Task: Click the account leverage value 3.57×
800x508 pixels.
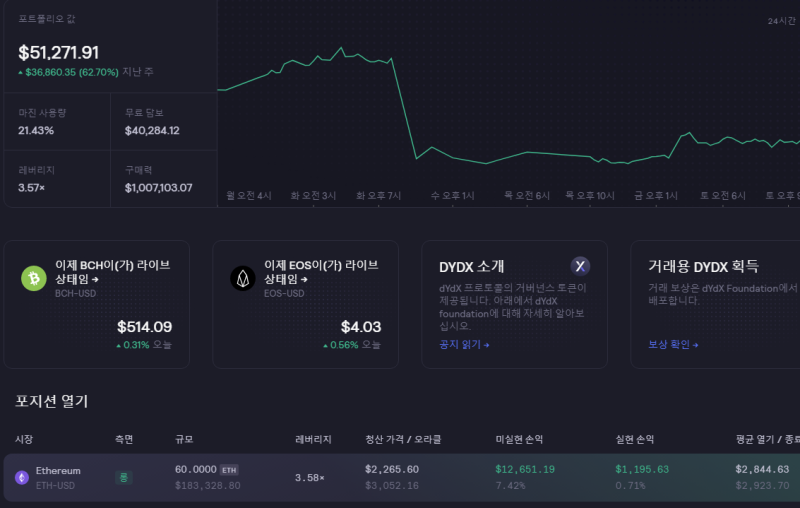Action: coord(32,188)
